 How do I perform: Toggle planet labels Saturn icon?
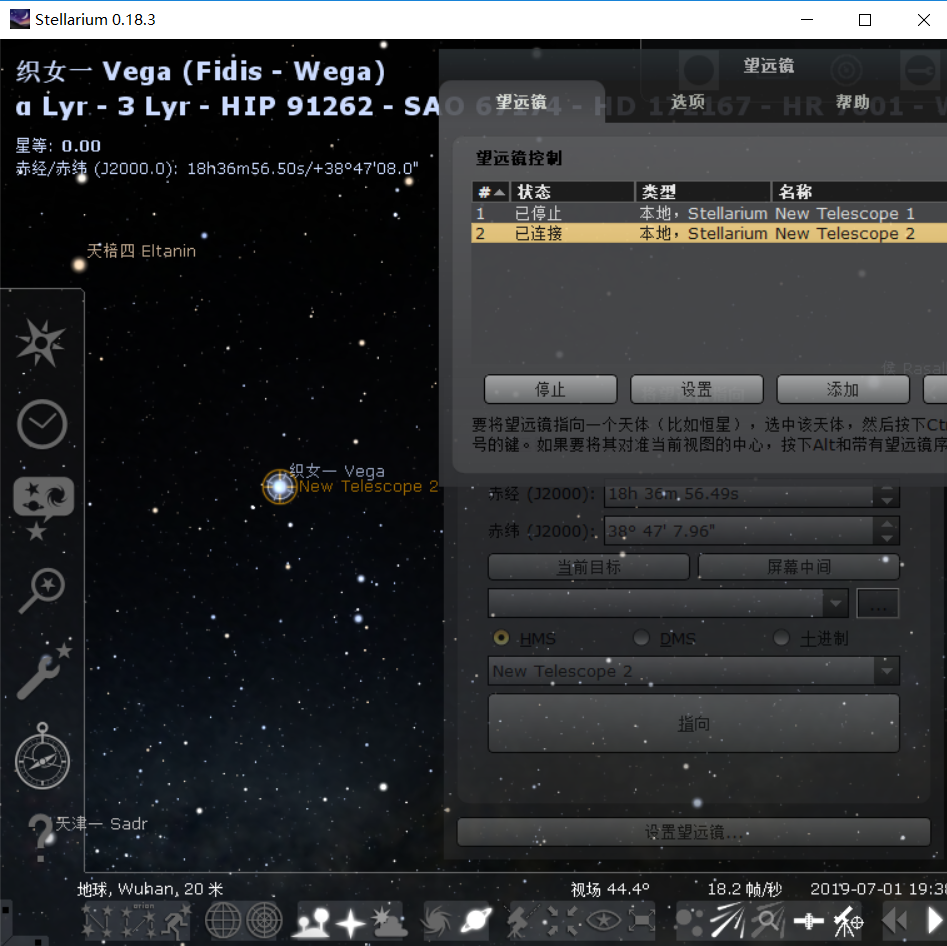(476, 921)
